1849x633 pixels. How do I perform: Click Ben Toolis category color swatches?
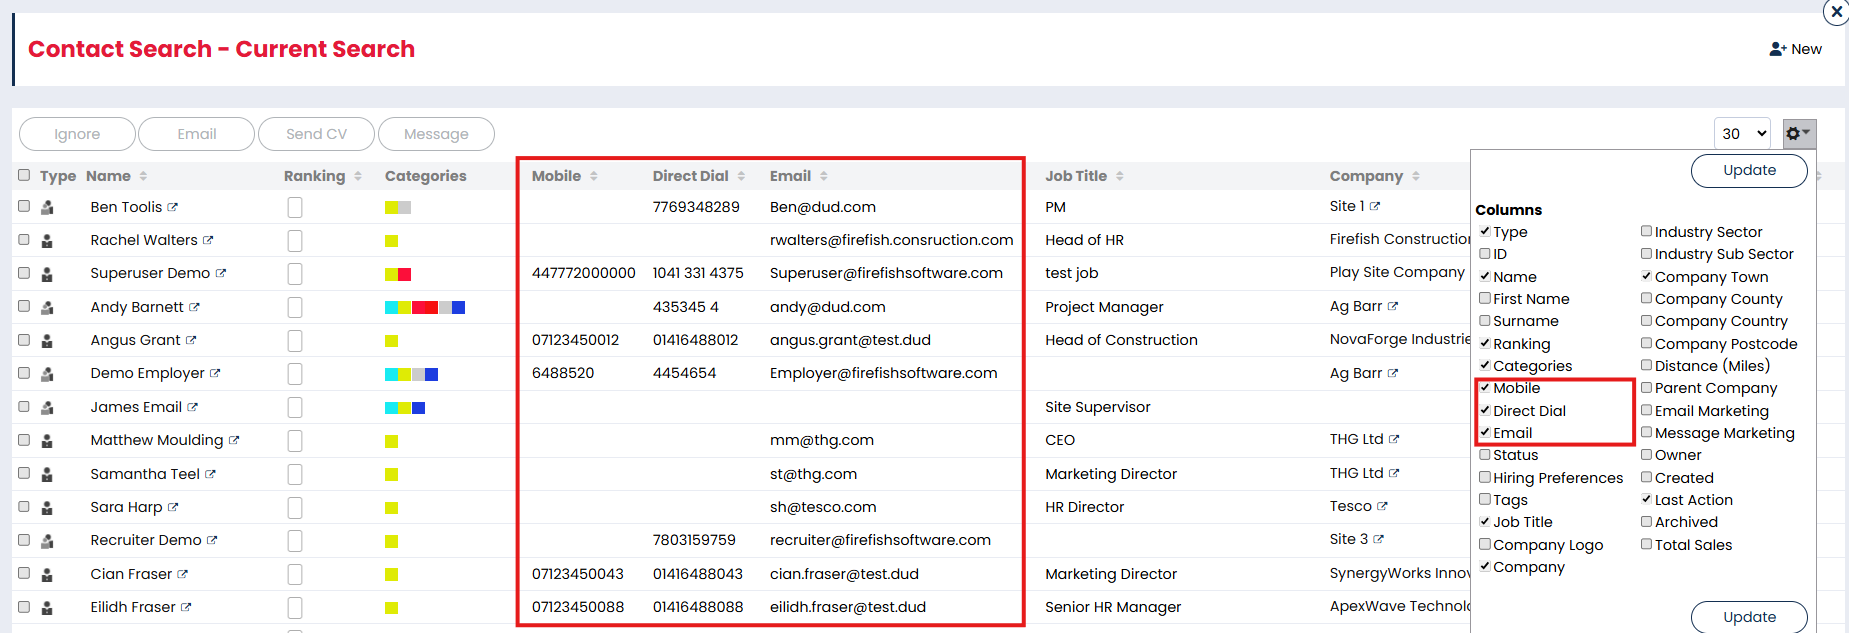tap(398, 208)
